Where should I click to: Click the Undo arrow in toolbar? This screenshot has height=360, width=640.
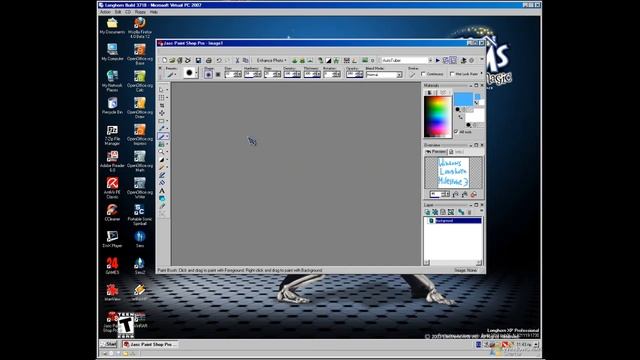tap(219, 60)
